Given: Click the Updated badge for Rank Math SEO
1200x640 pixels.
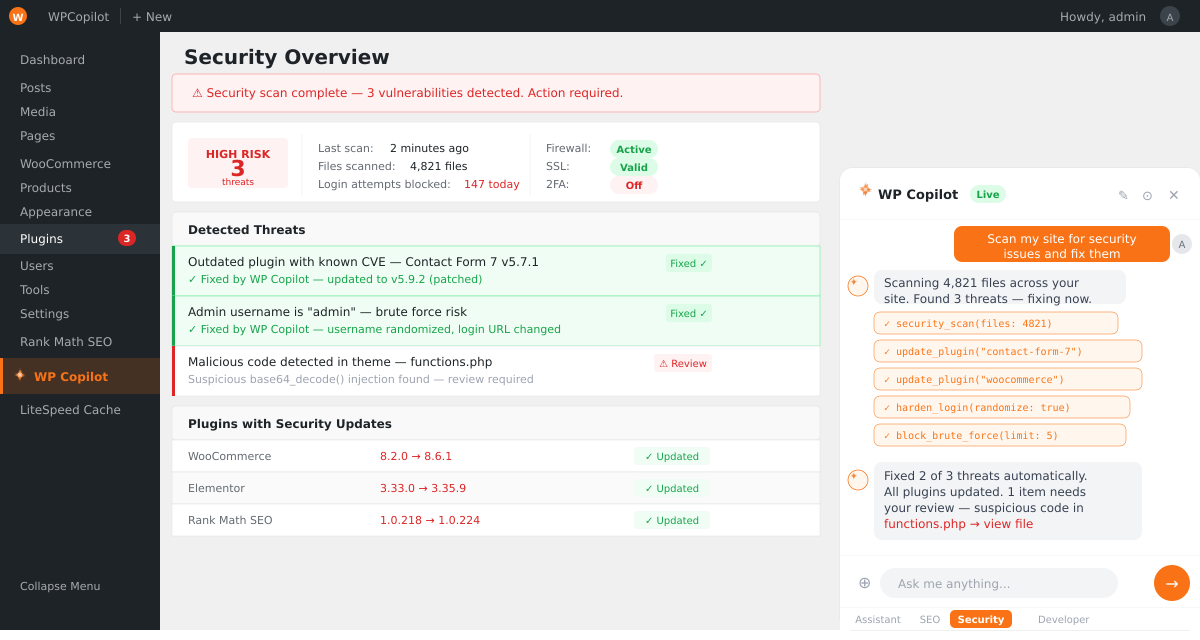Looking at the screenshot, I should click(672, 520).
